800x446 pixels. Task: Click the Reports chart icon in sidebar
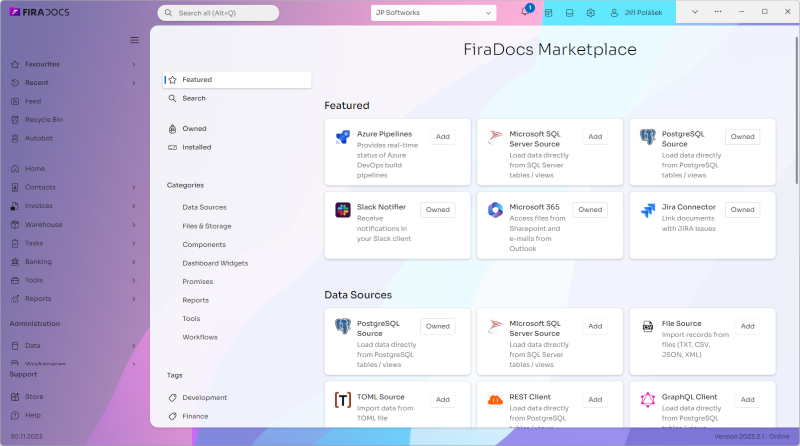pos(15,299)
